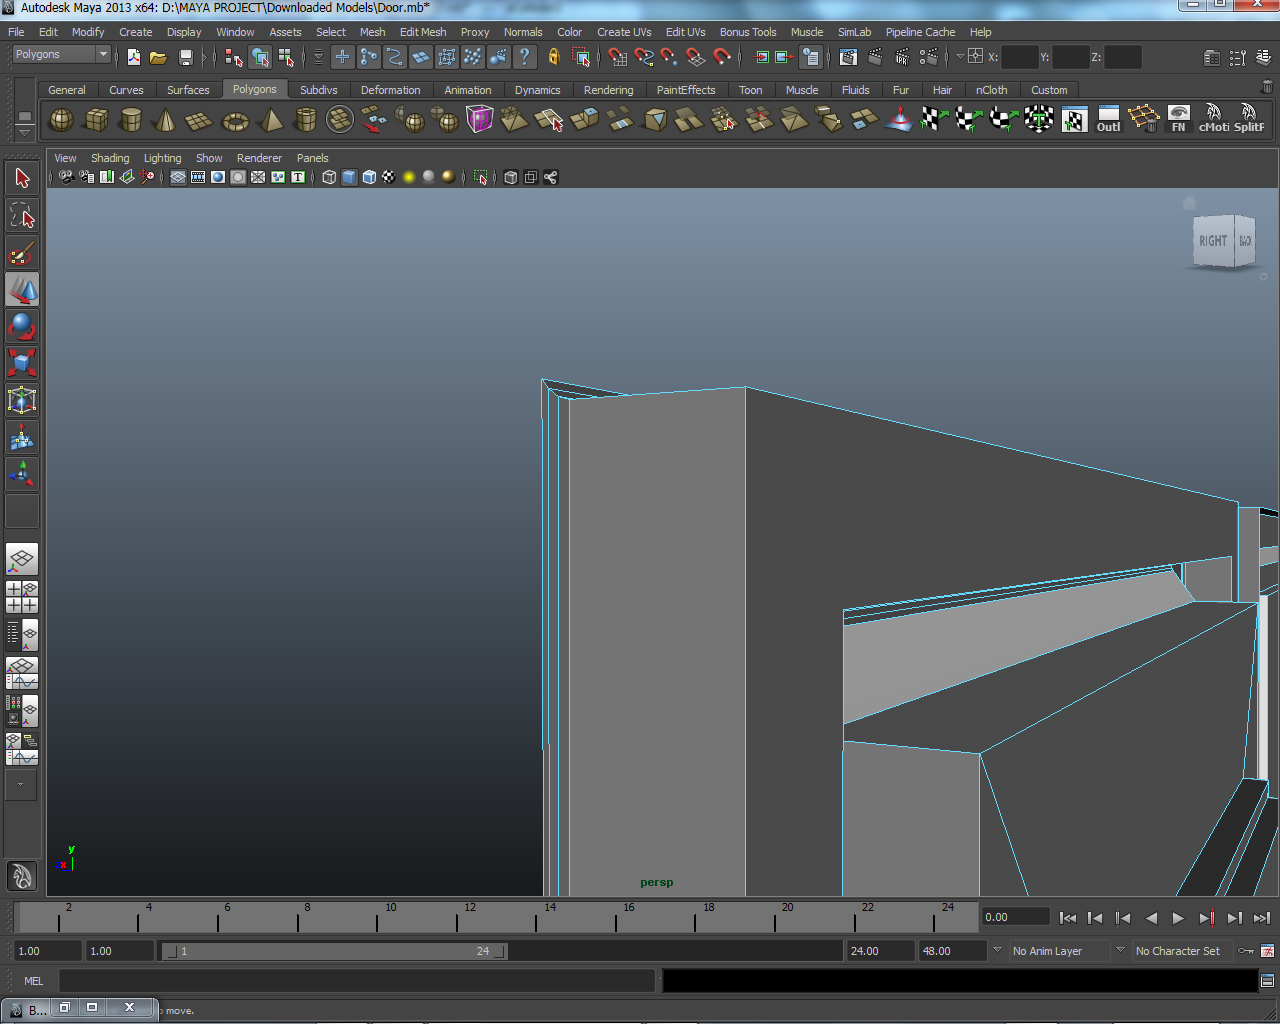
Task: Open the viewport Shading menu
Action: pos(110,158)
